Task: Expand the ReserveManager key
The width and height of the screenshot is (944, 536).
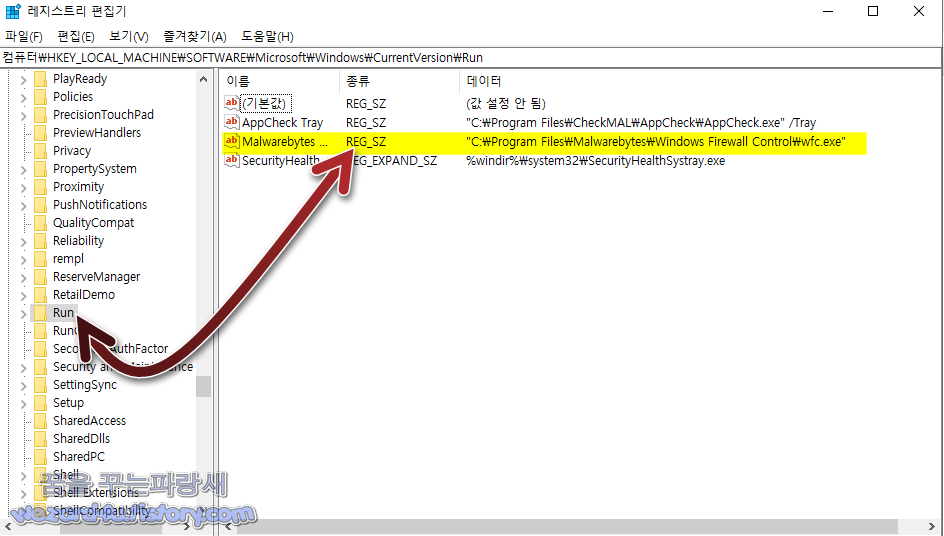Action: 23,278
